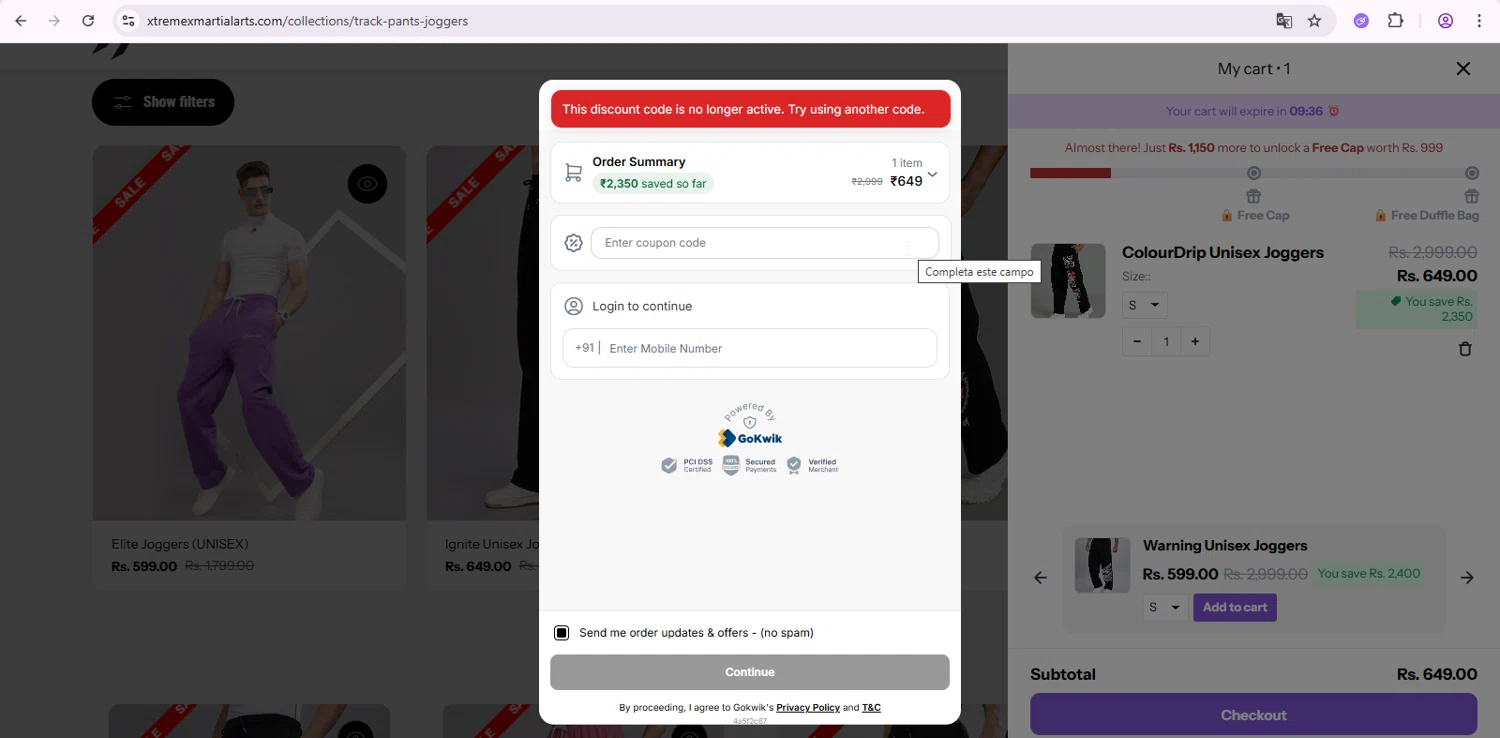Go back with browser back arrow

(20, 21)
